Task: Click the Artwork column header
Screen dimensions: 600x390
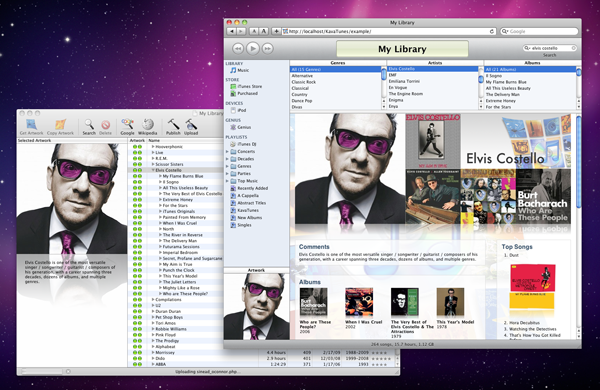Action: 137,140
